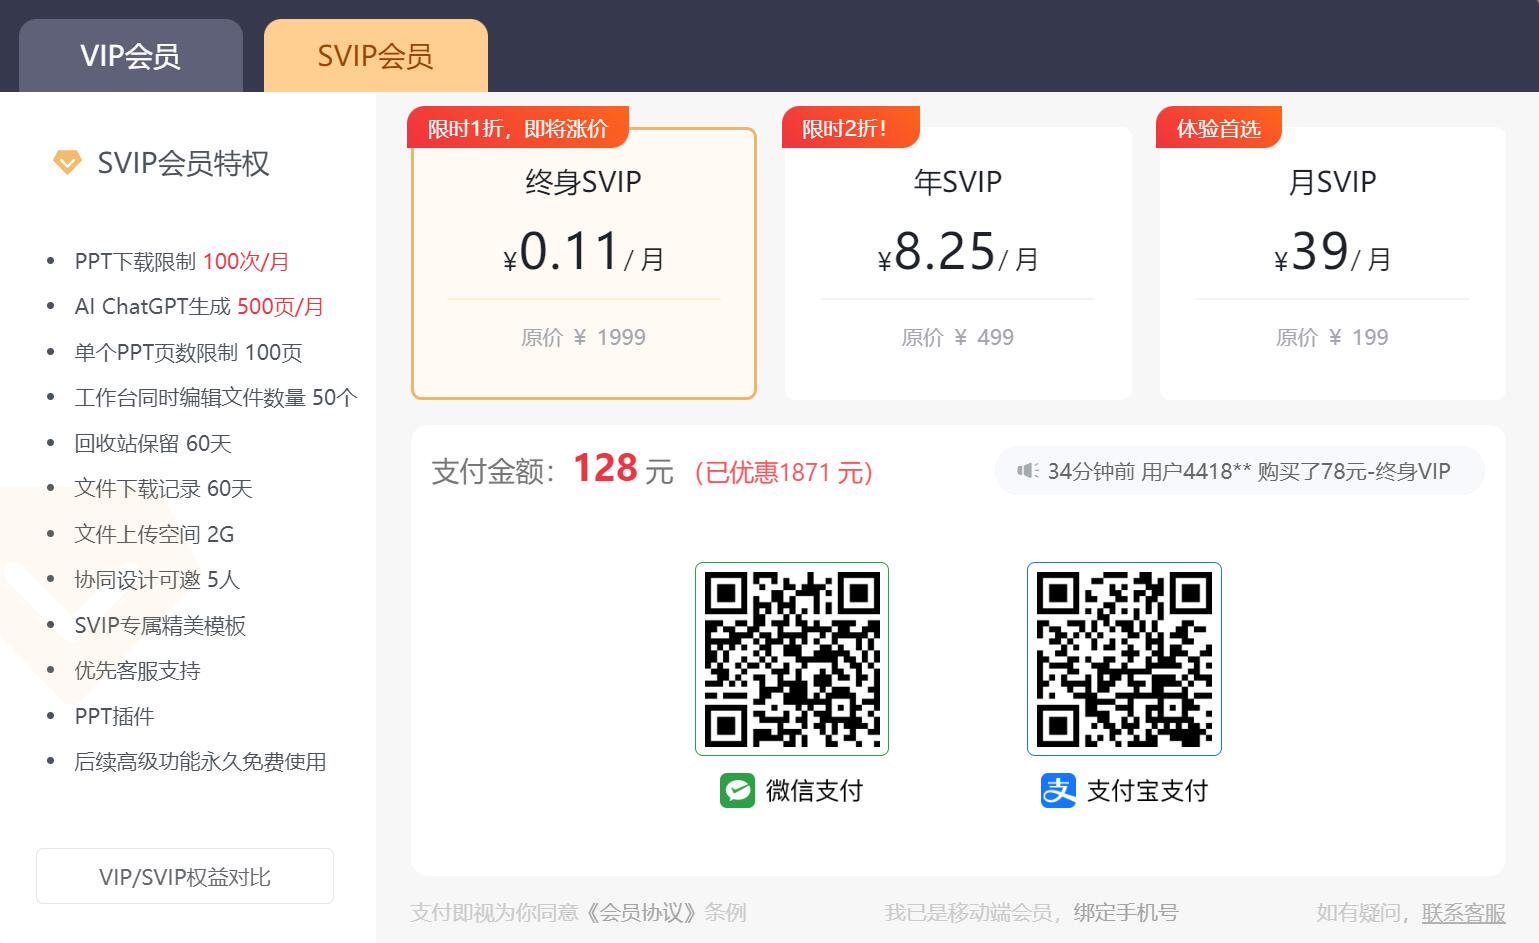Open the 《会员协议》 link

tap(640, 913)
